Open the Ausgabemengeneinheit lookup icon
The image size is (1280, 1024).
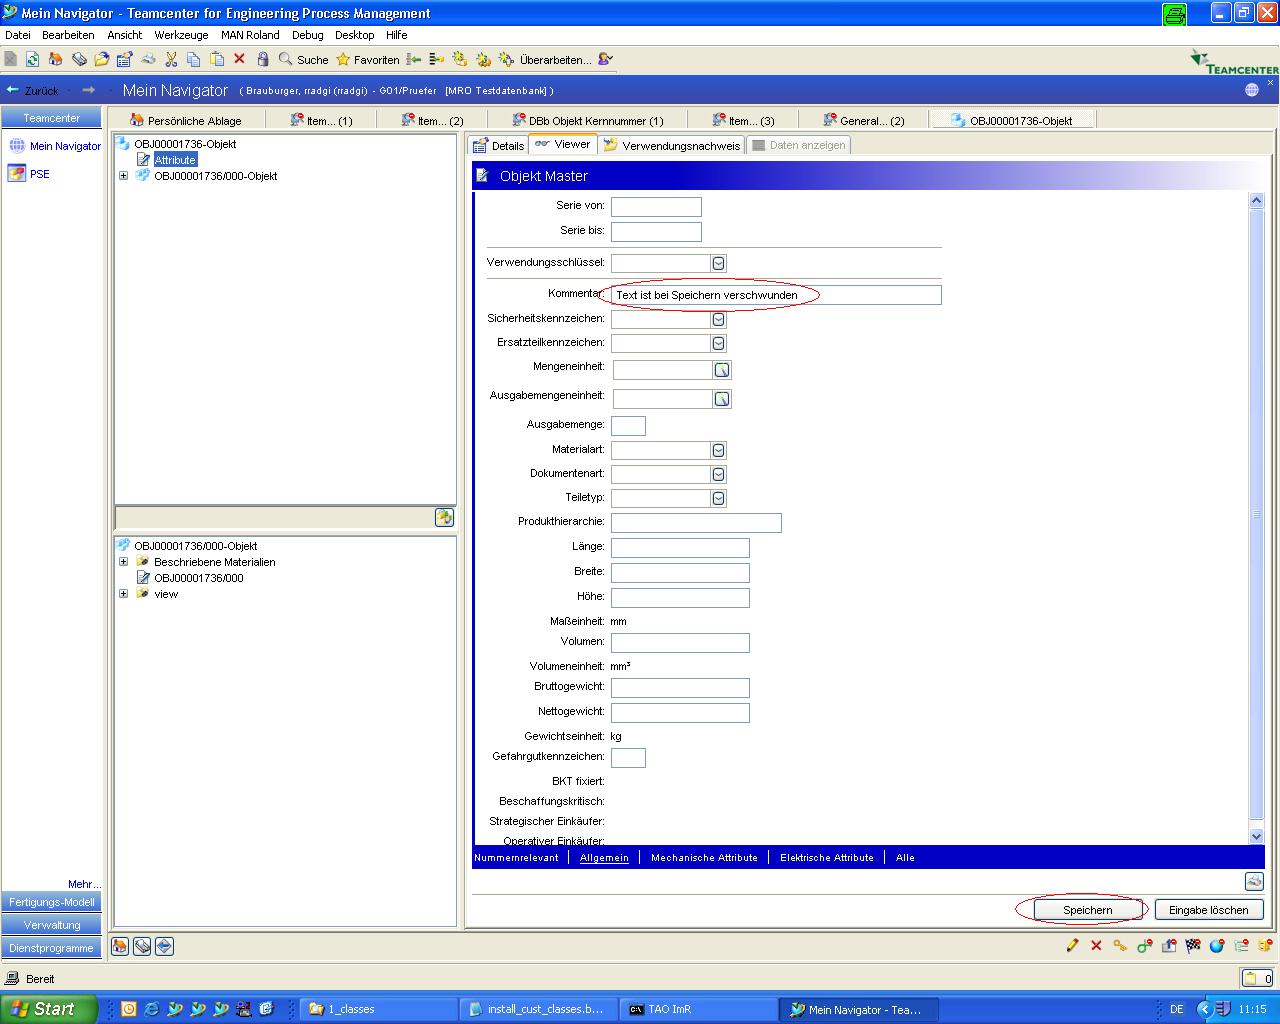[x=722, y=399]
